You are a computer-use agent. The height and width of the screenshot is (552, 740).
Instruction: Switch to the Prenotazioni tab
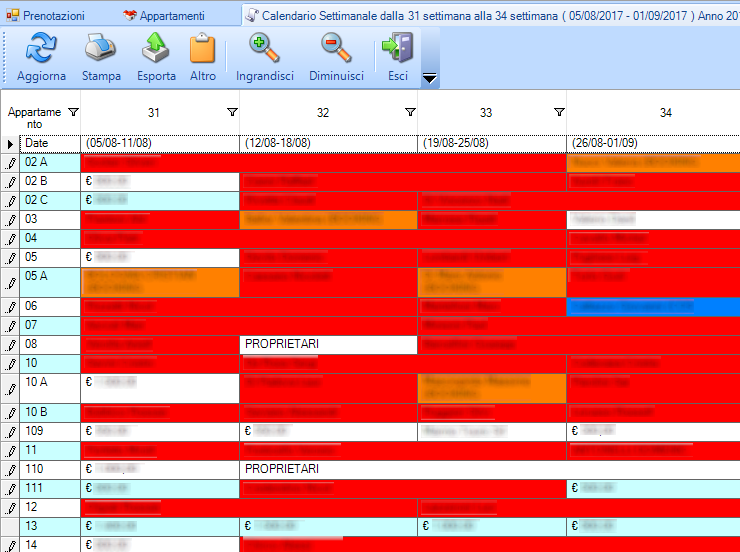tap(45, 16)
